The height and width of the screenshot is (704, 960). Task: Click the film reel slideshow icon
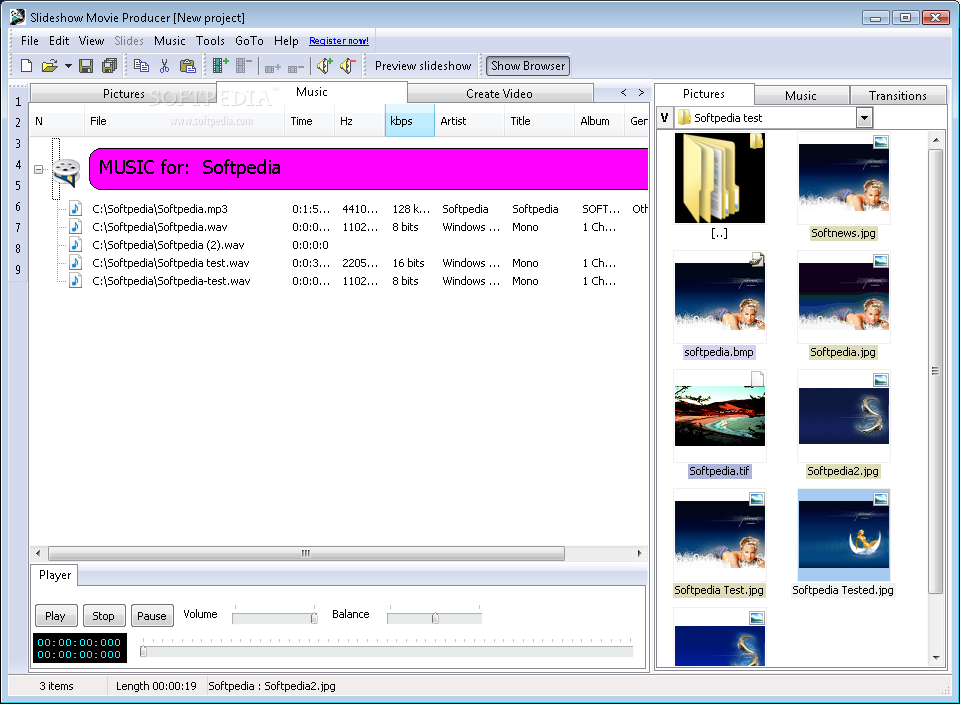point(66,171)
